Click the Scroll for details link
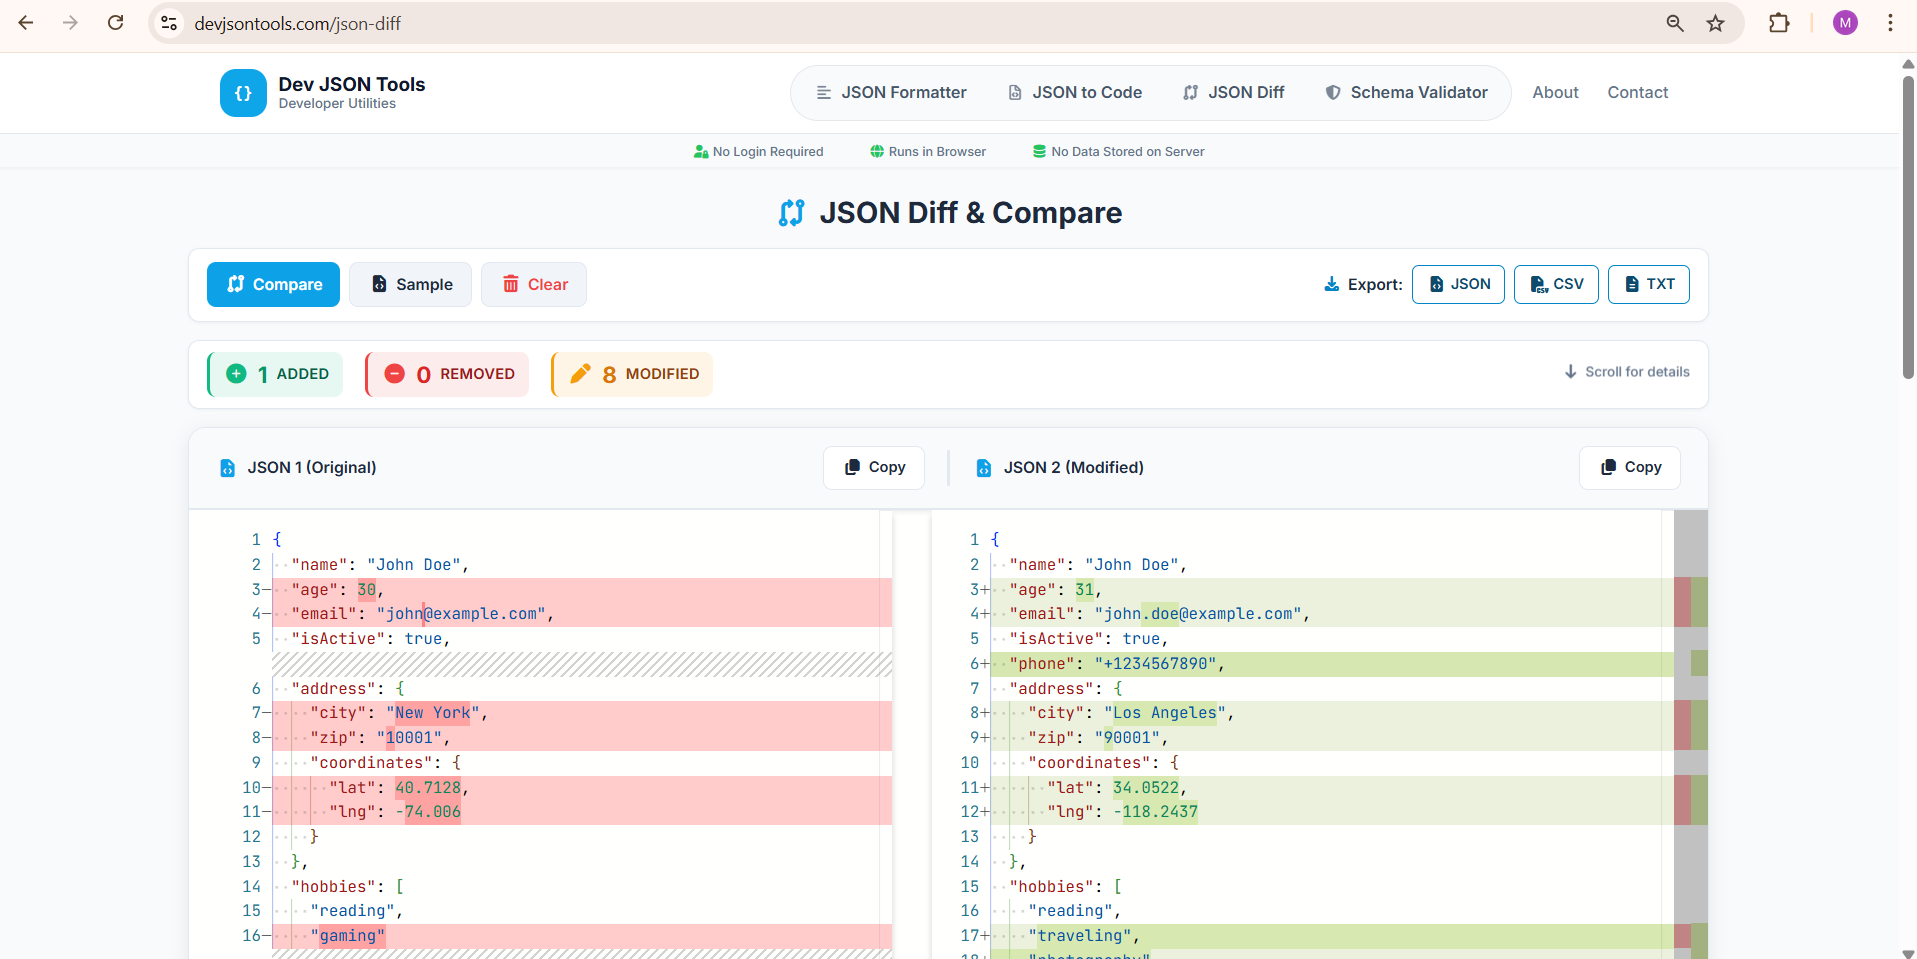Viewport: 1917px width, 959px height. [x=1625, y=371]
